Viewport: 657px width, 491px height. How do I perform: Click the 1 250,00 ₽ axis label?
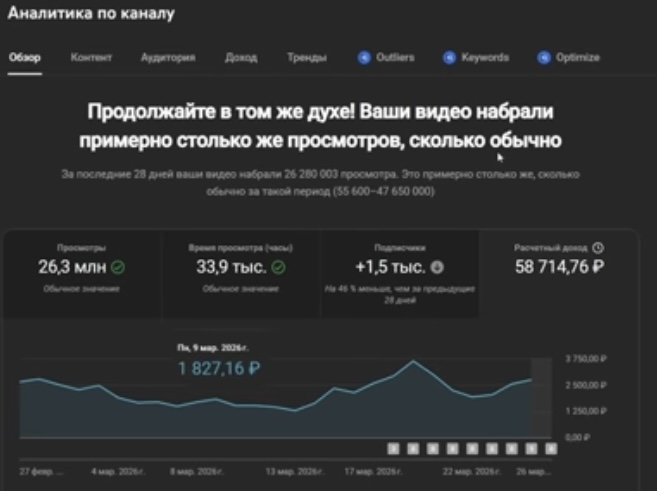[586, 411]
